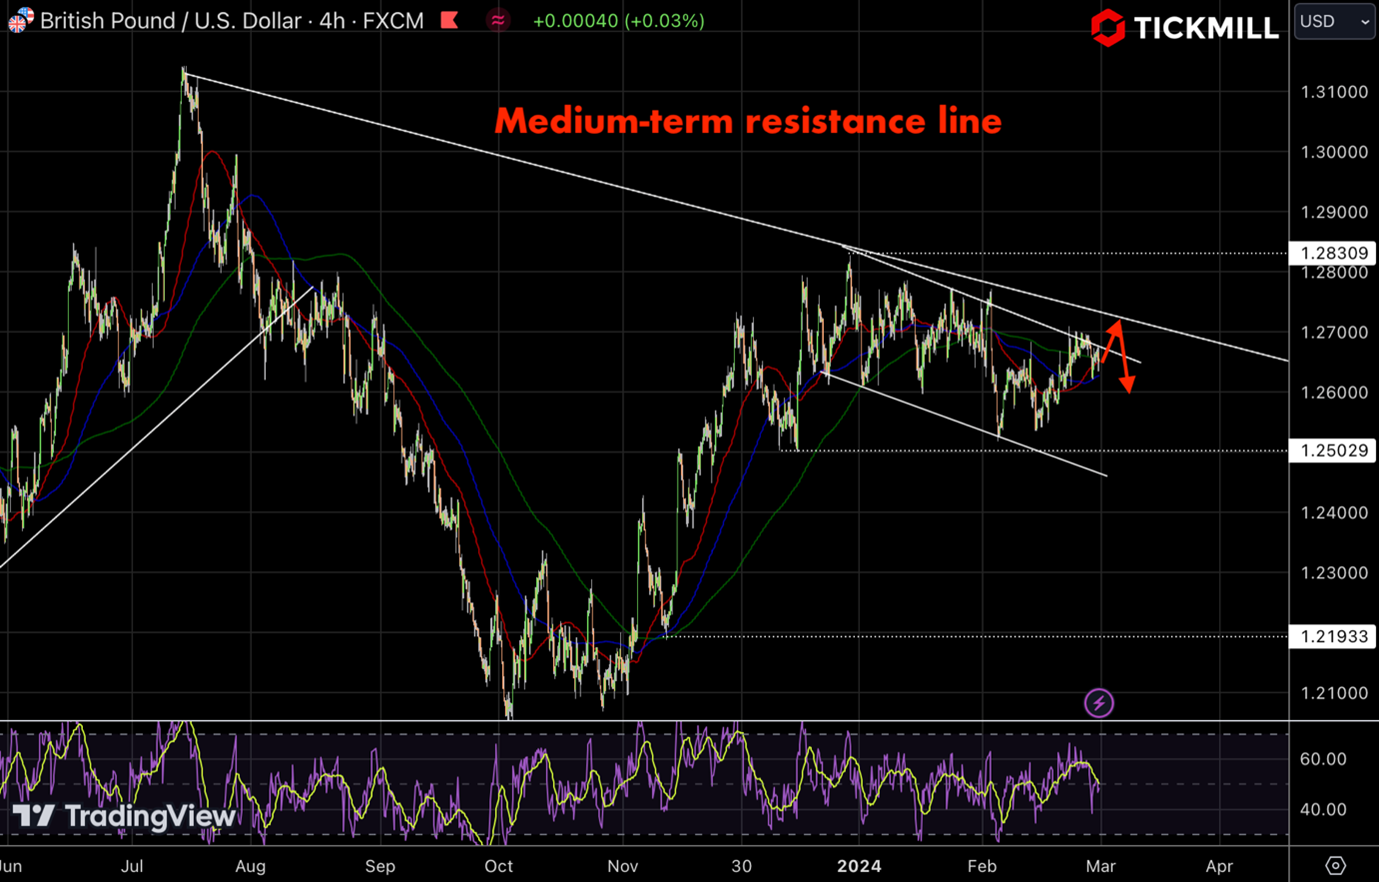Click the 1.24000 price axis value
The width and height of the screenshot is (1379, 882).
(x=1334, y=513)
